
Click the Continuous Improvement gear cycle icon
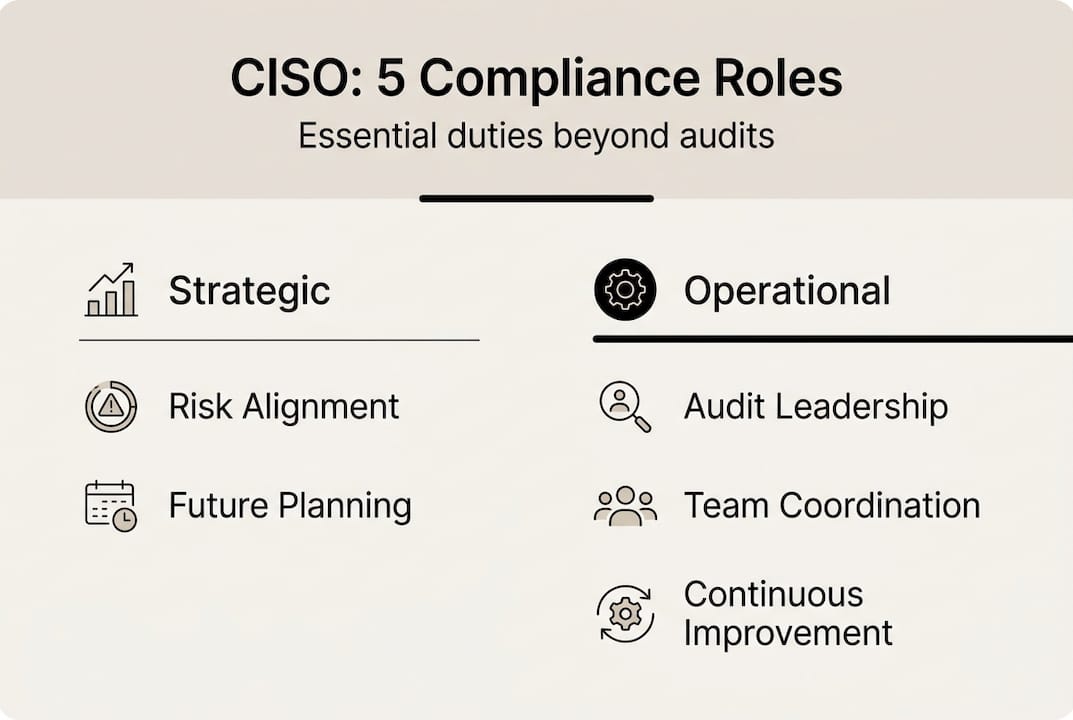(625, 613)
